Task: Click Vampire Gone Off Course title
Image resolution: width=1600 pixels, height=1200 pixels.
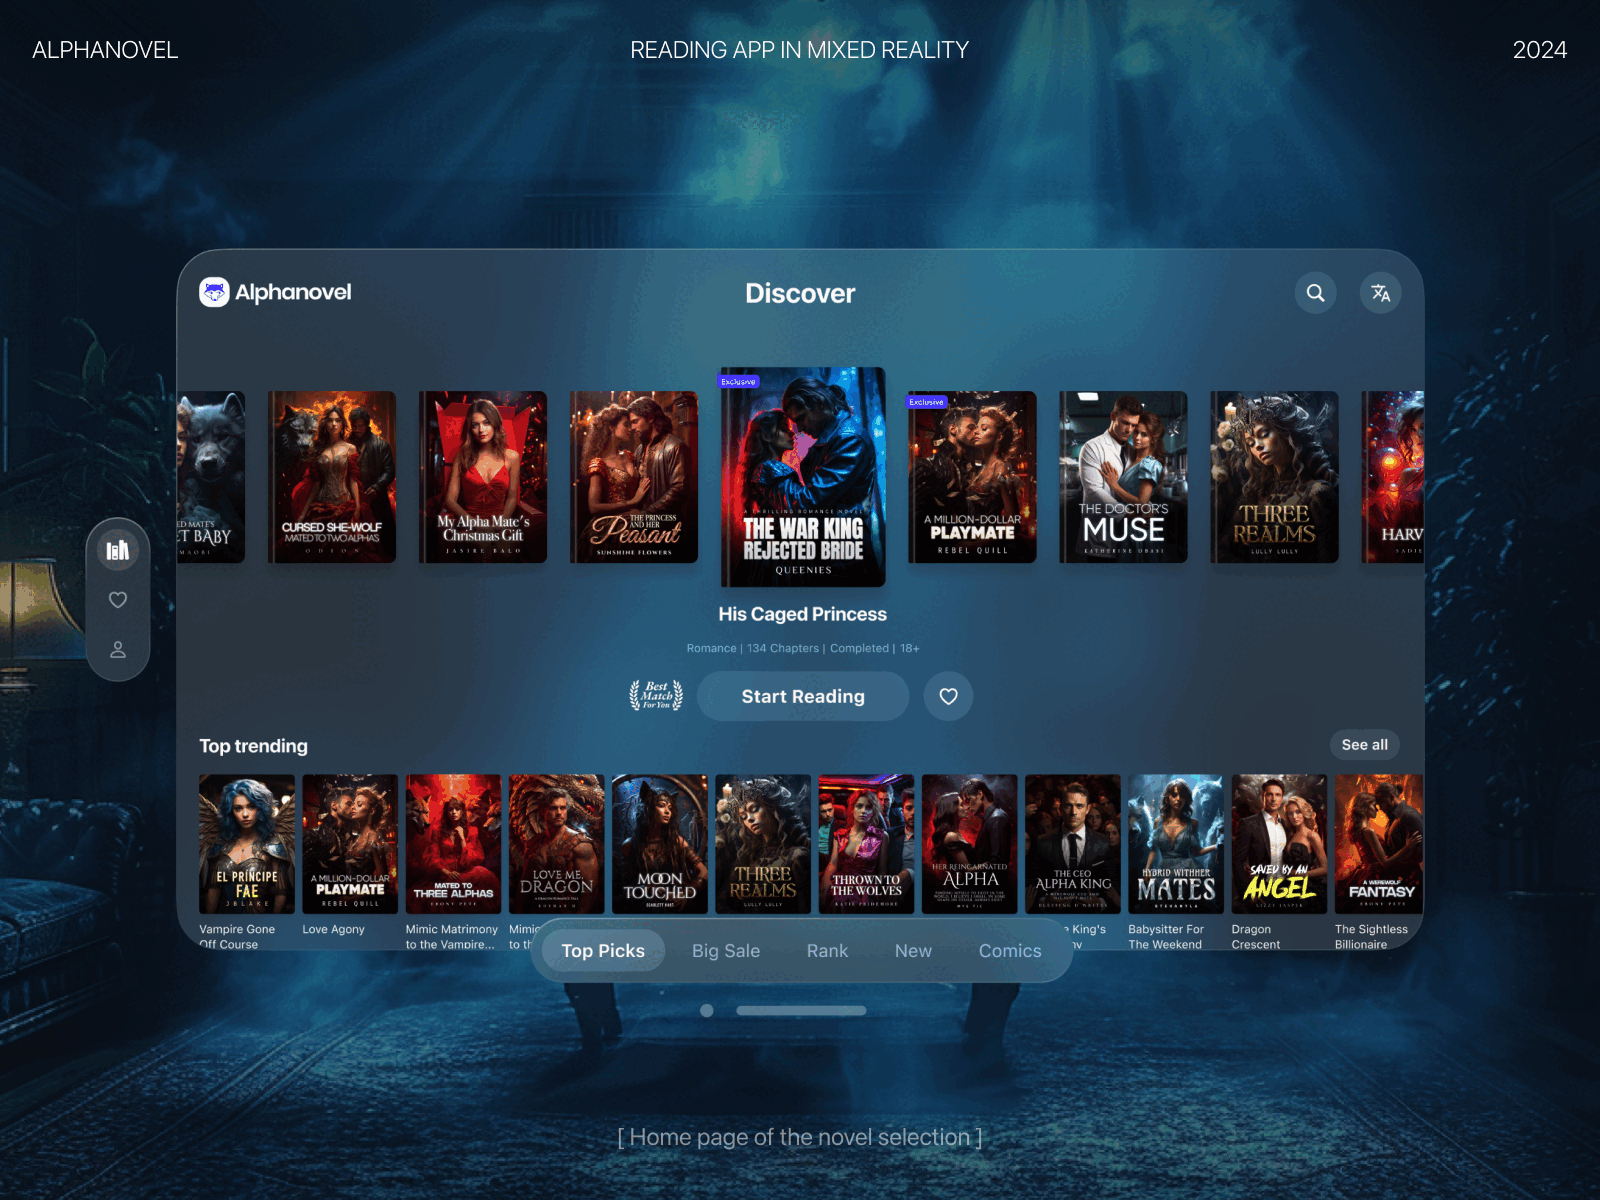Action: coord(237,936)
